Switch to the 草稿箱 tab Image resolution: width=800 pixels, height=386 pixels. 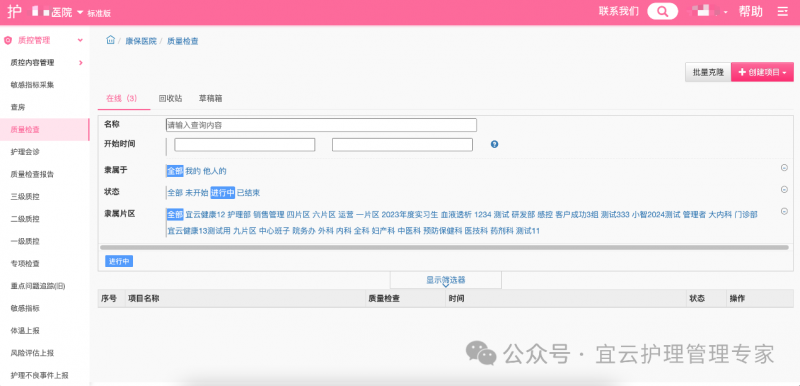210,98
